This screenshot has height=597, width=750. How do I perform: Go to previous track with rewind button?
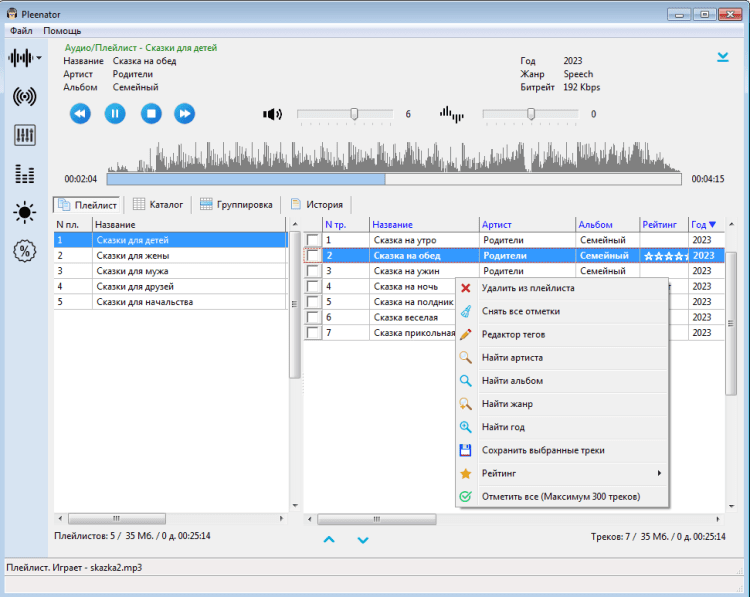click(80, 114)
